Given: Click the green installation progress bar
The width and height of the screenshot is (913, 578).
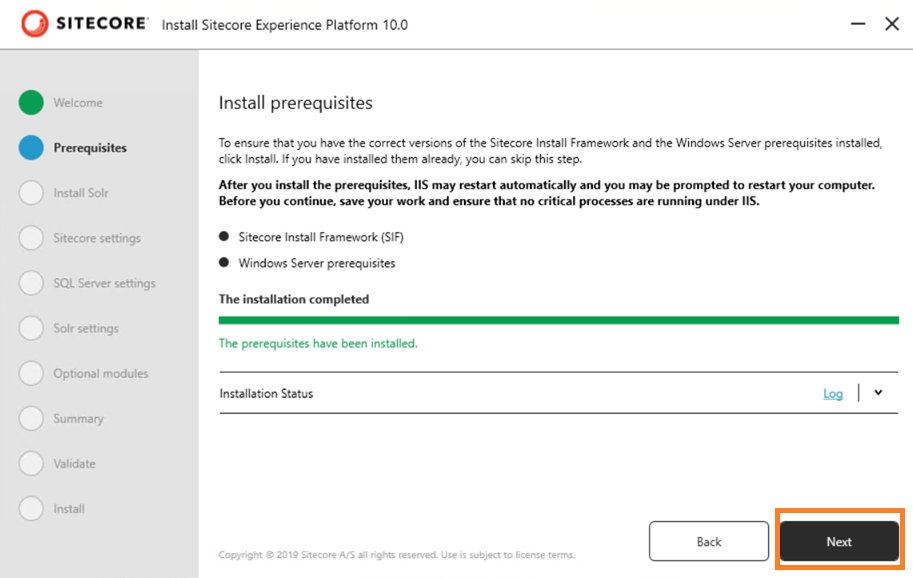Looking at the screenshot, I should (558, 320).
